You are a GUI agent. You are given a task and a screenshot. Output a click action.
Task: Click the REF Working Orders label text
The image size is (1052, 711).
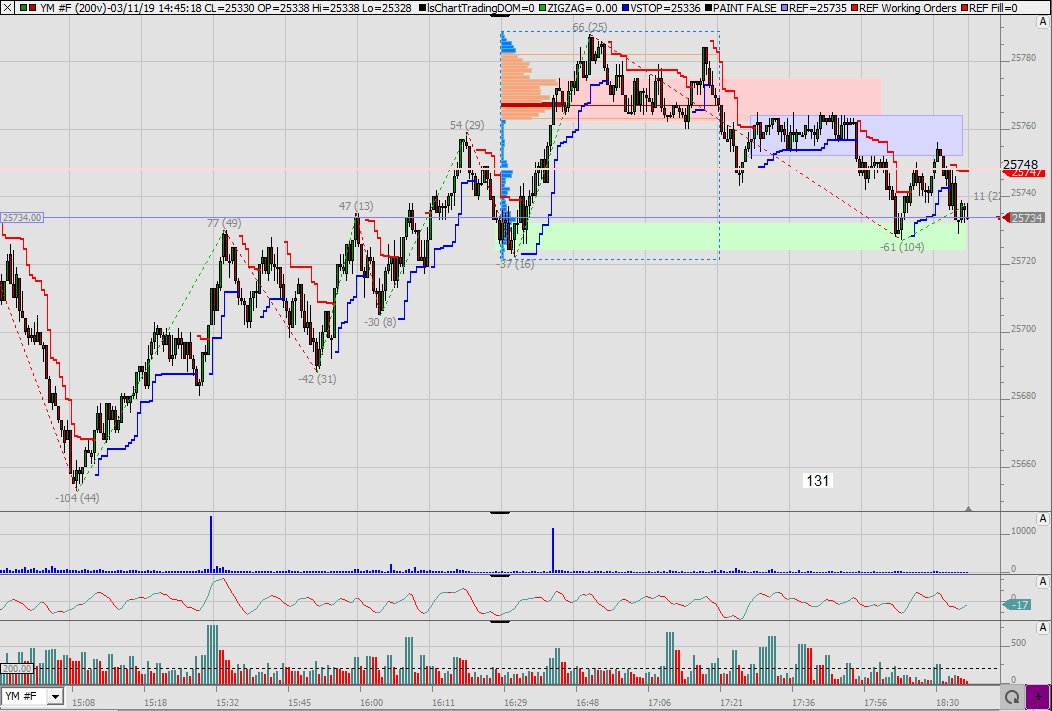pos(905,7)
